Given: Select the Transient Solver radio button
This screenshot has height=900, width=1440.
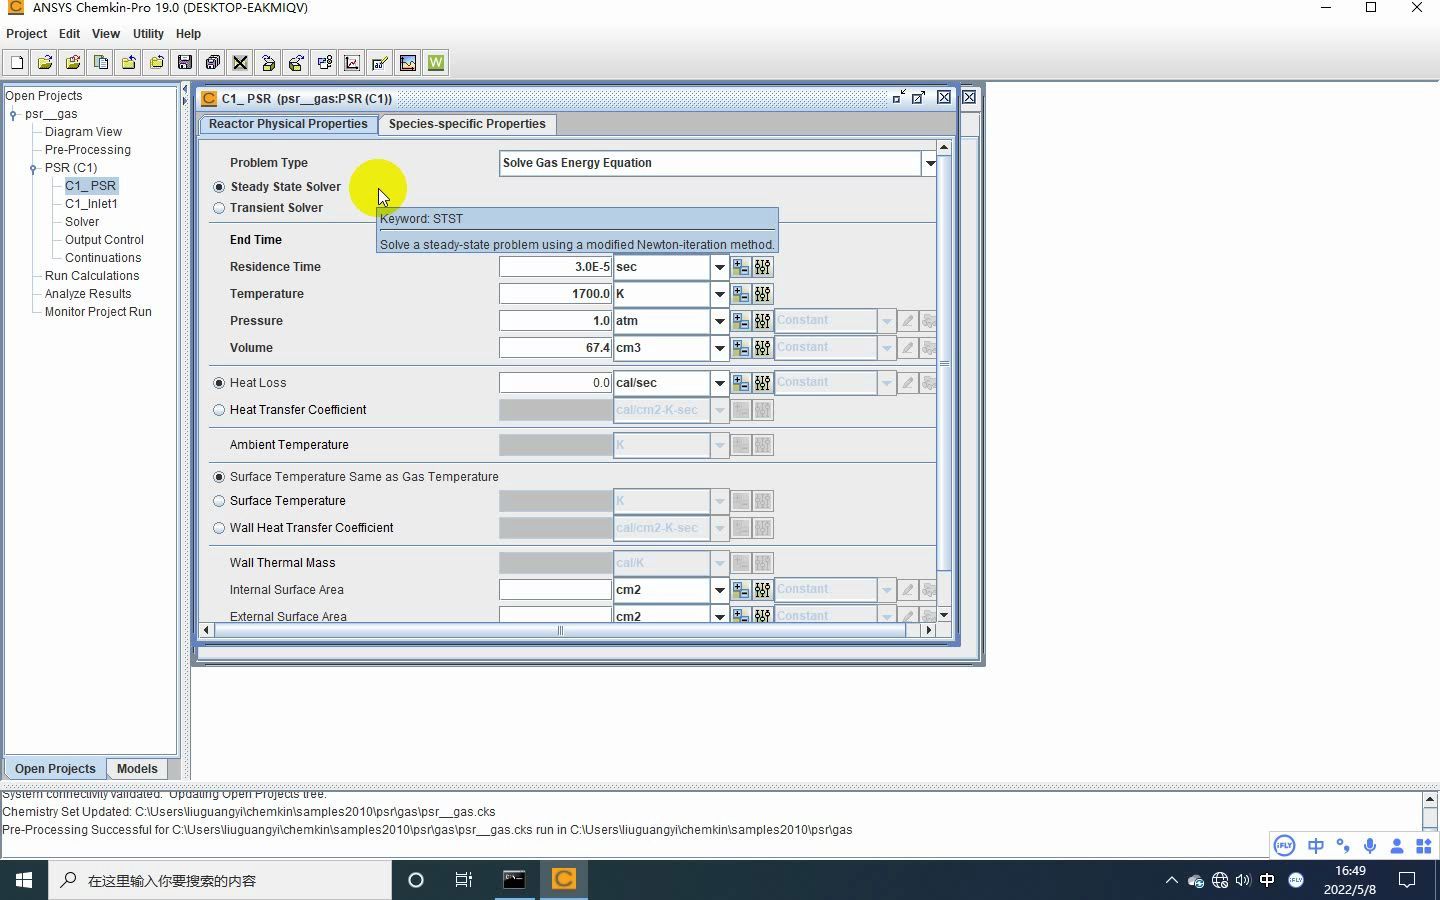Looking at the screenshot, I should click(219, 208).
